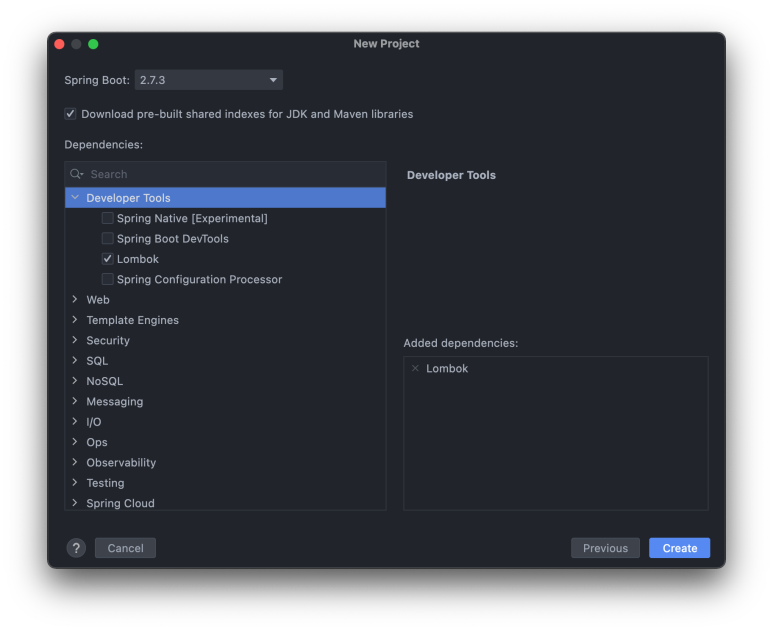Expand the Security category
Image resolution: width=773 pixels, height=631 pixels.
click(x=75, y=340)
